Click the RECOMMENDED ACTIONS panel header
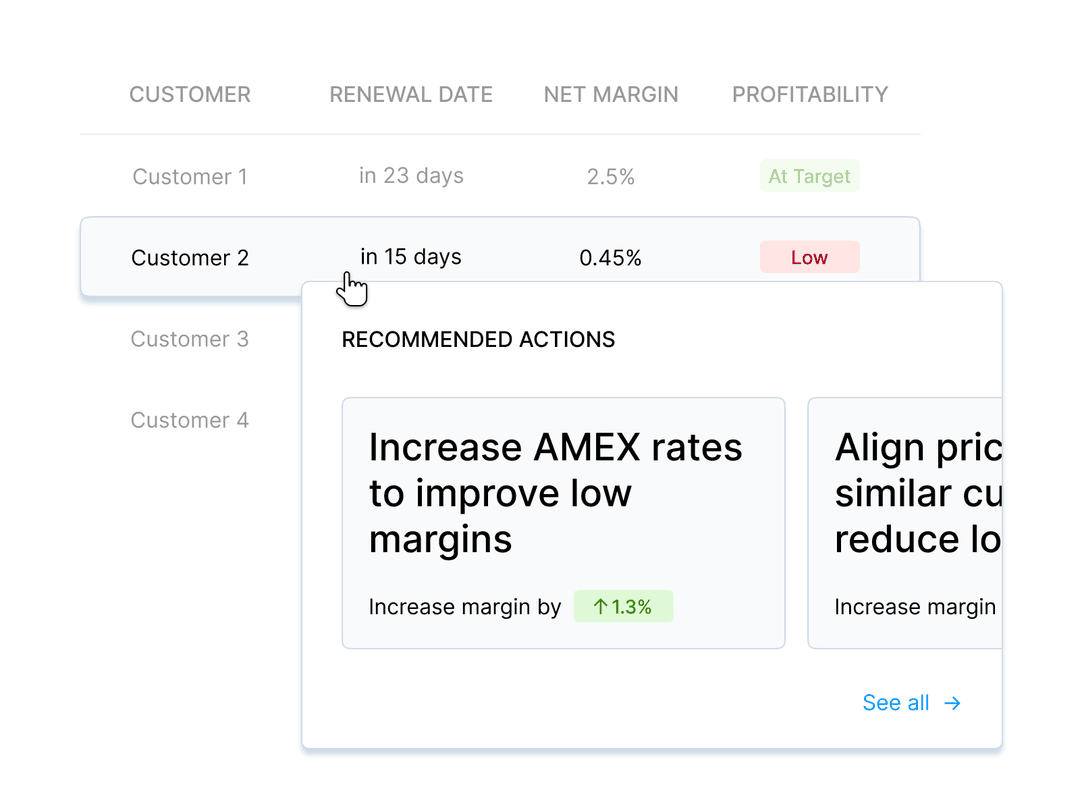 point(478,339)
